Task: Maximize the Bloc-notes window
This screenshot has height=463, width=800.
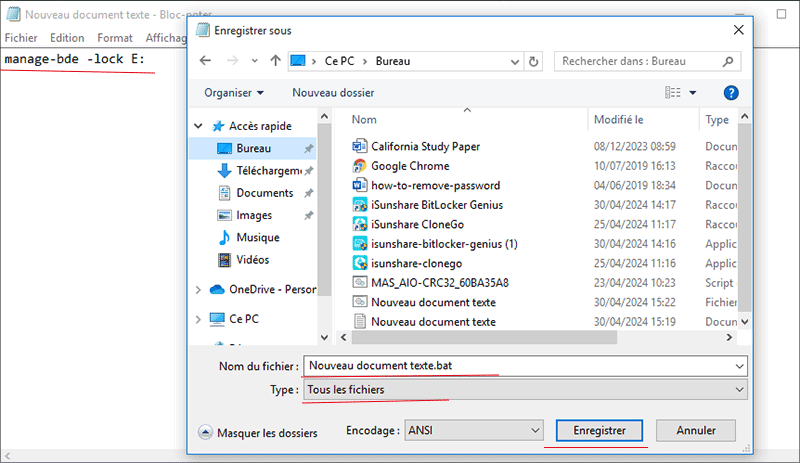Action: (x=781, y=14)
